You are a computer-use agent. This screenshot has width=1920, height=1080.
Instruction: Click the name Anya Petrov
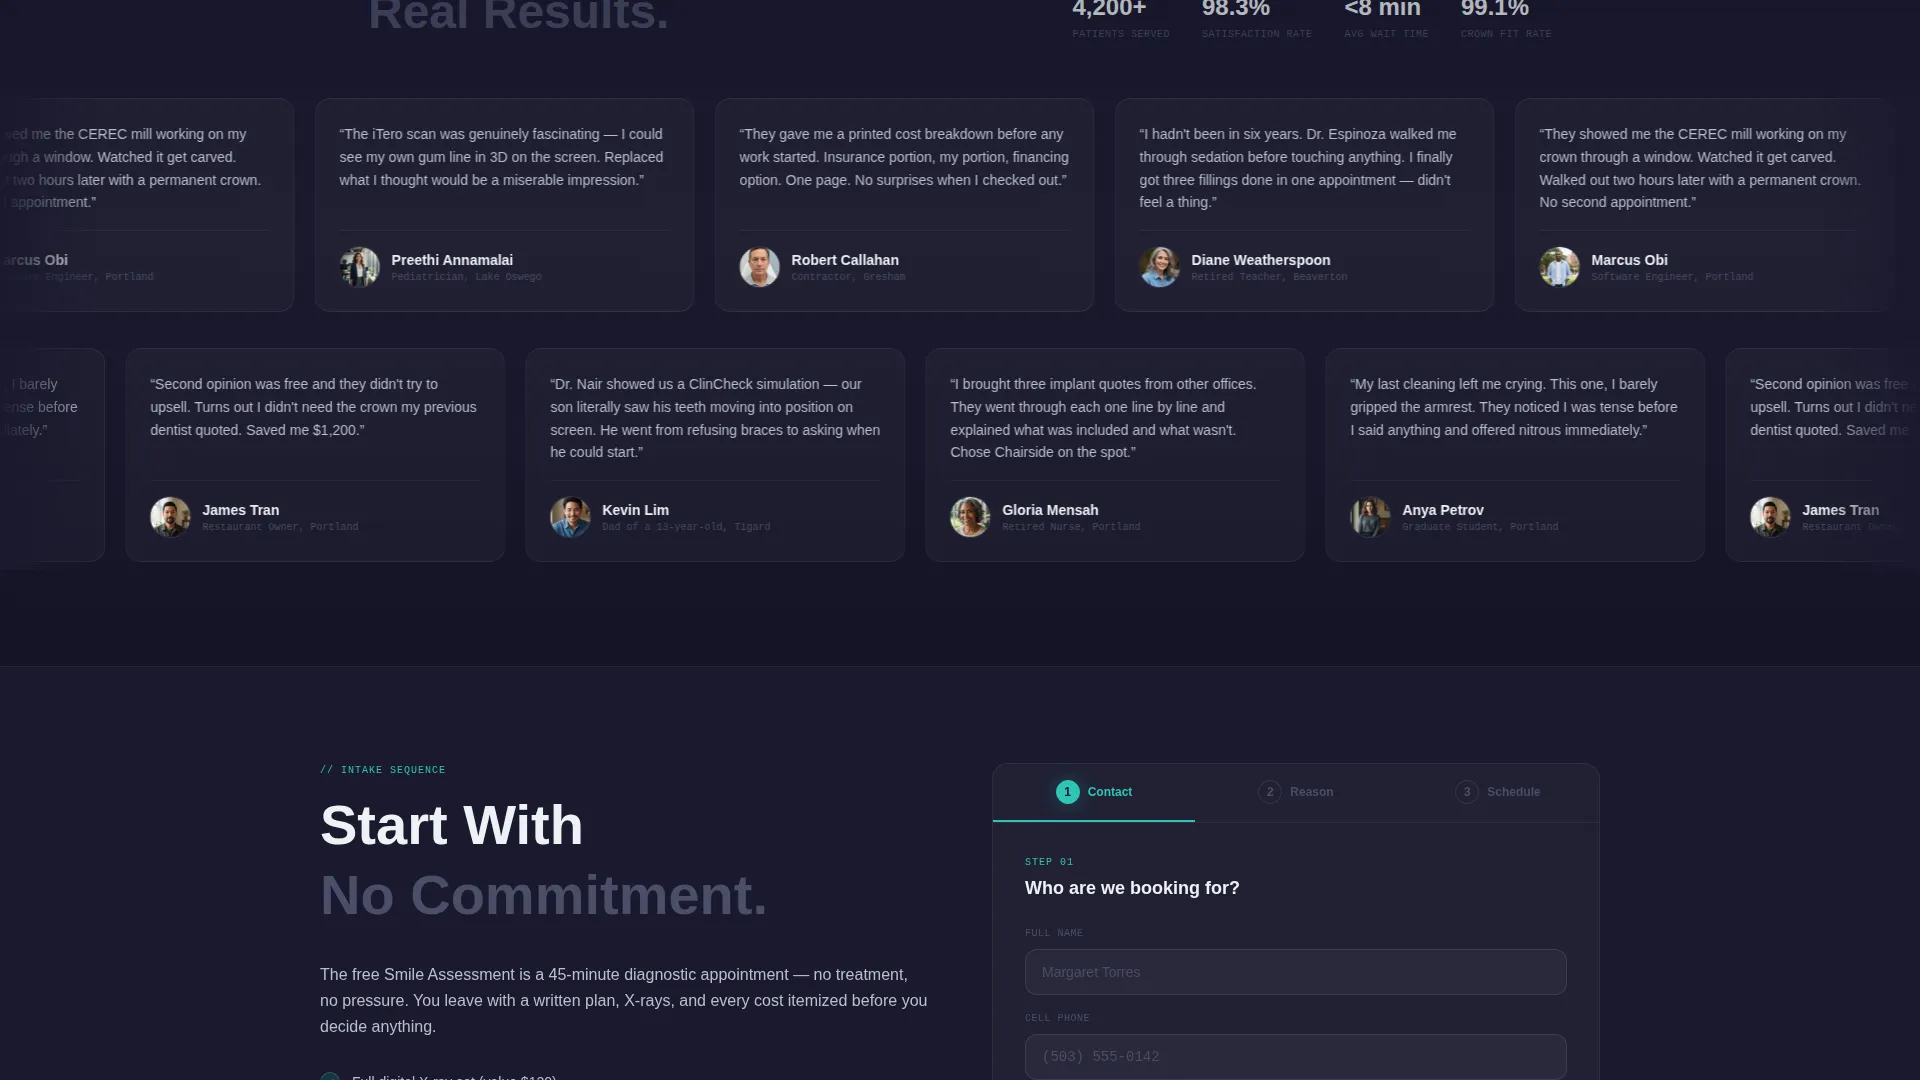point(1442,510)
